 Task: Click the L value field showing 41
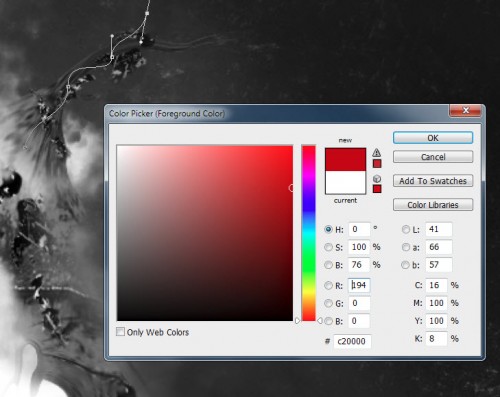pos(439,229)
